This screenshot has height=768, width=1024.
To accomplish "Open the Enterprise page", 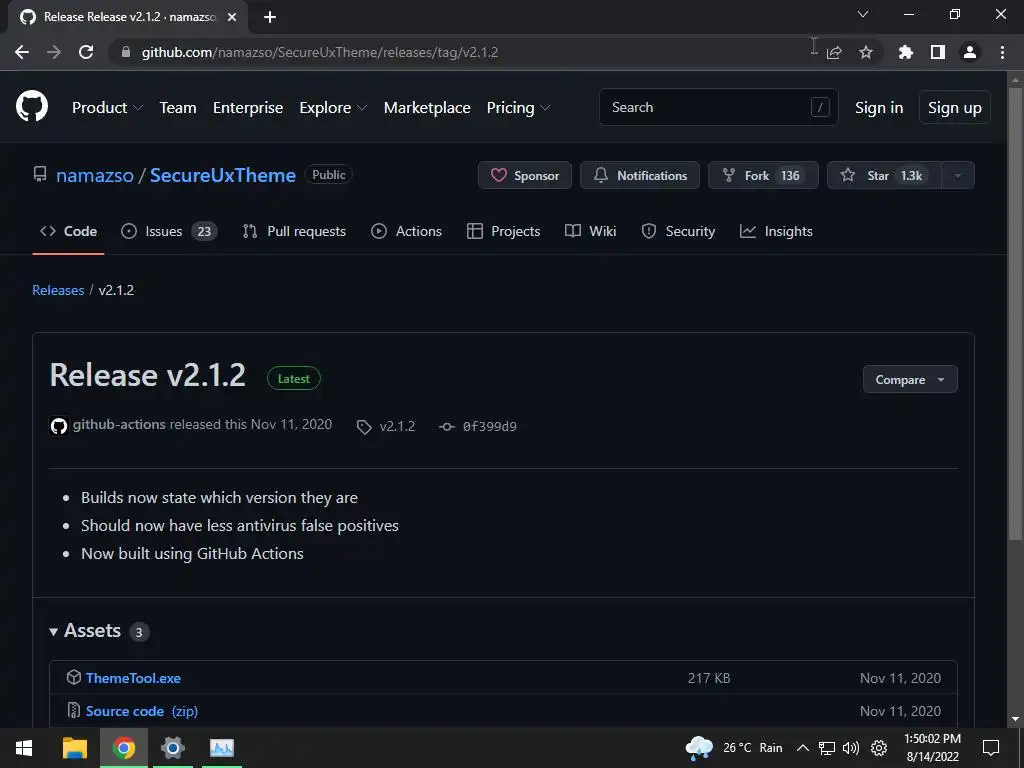I will click(248, 108).
